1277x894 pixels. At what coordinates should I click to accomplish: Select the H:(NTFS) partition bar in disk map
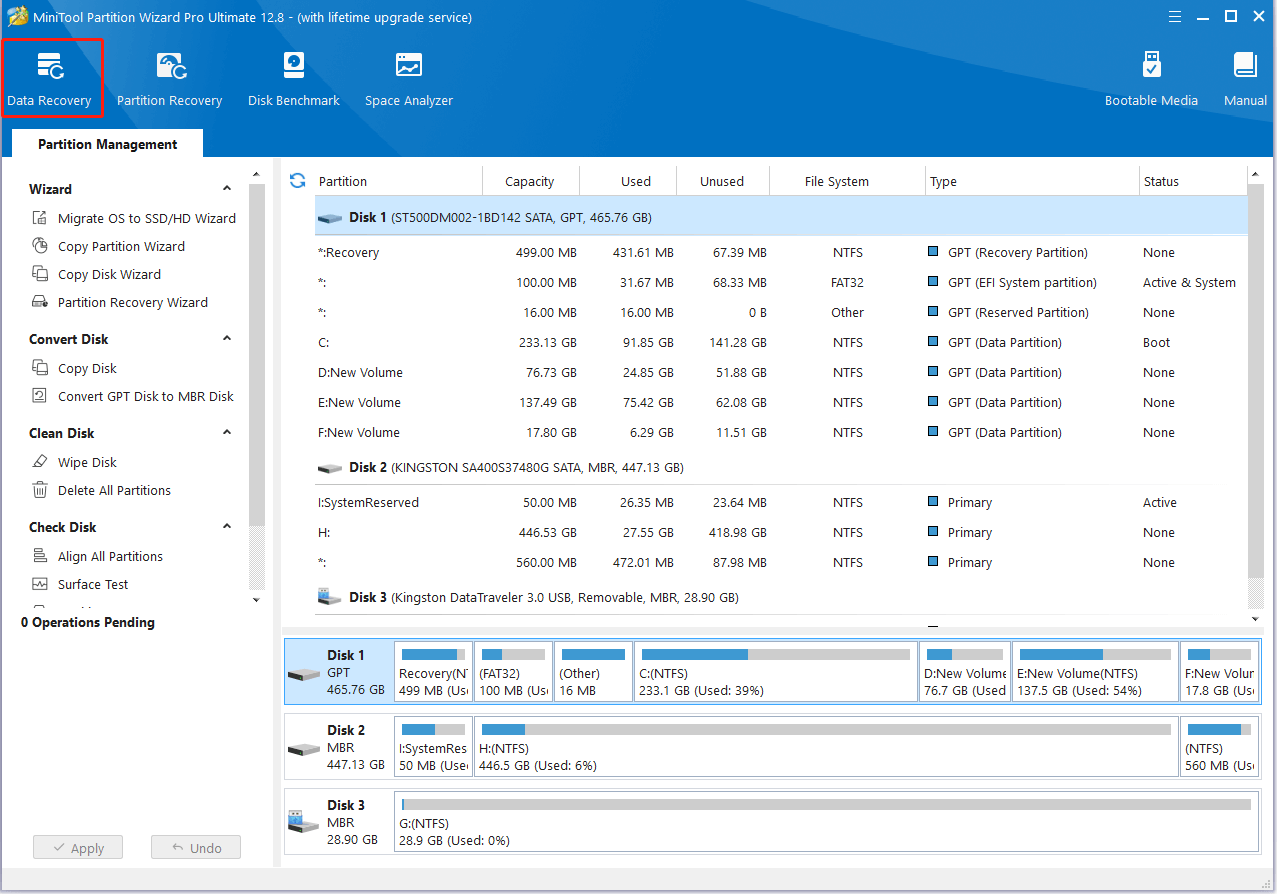(x=826, y=747)
